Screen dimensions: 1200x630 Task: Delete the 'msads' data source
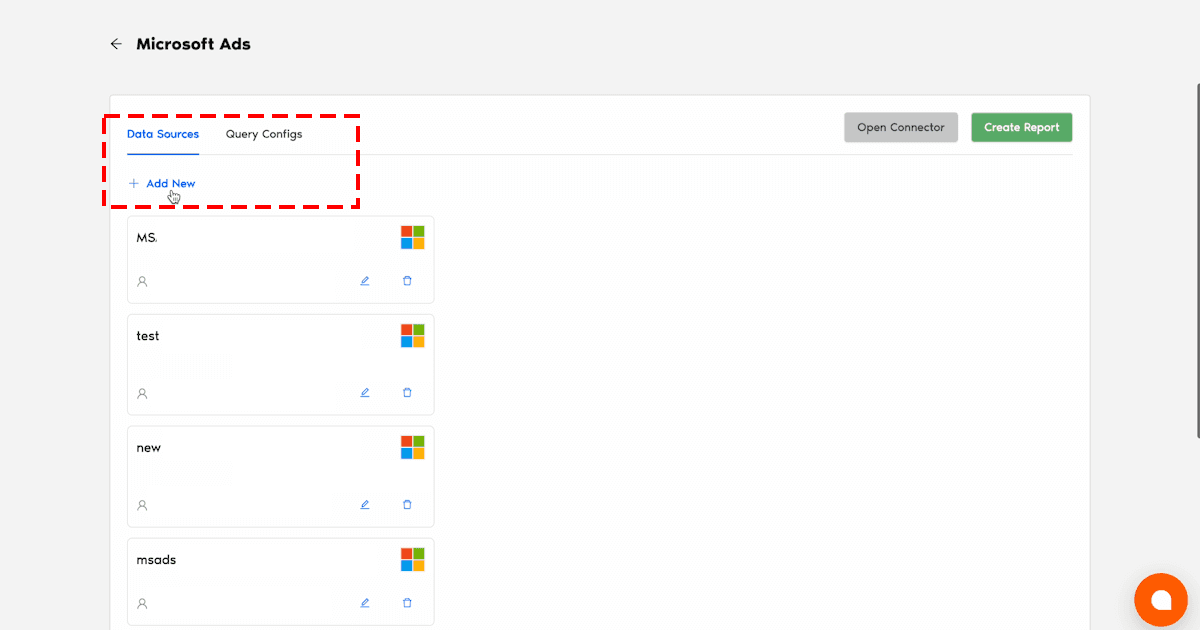click(407, 603)
